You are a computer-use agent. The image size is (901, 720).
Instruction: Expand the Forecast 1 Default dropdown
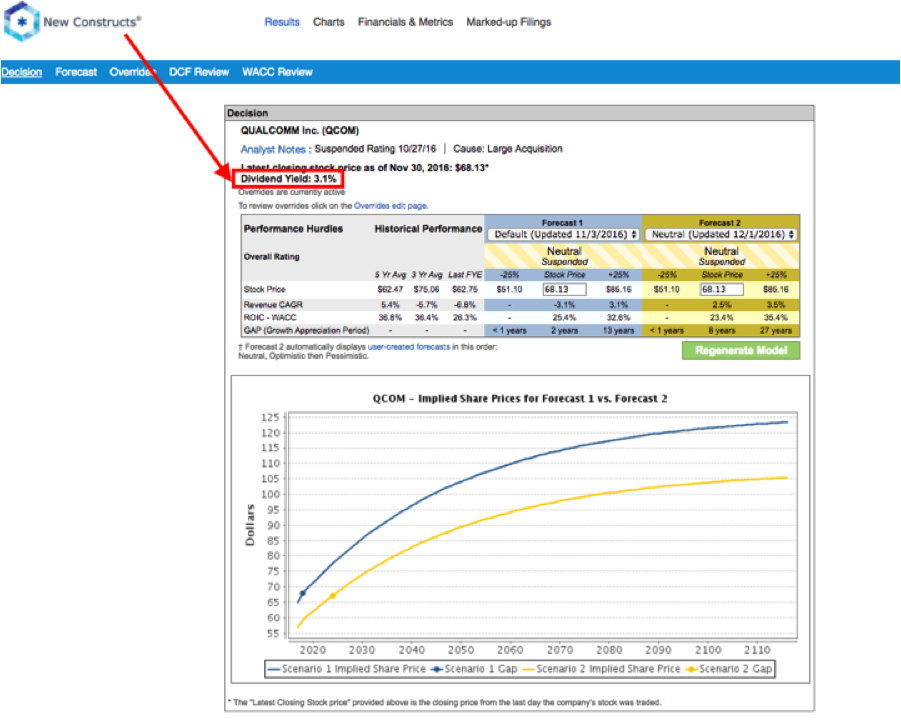(x=561, y=234)
